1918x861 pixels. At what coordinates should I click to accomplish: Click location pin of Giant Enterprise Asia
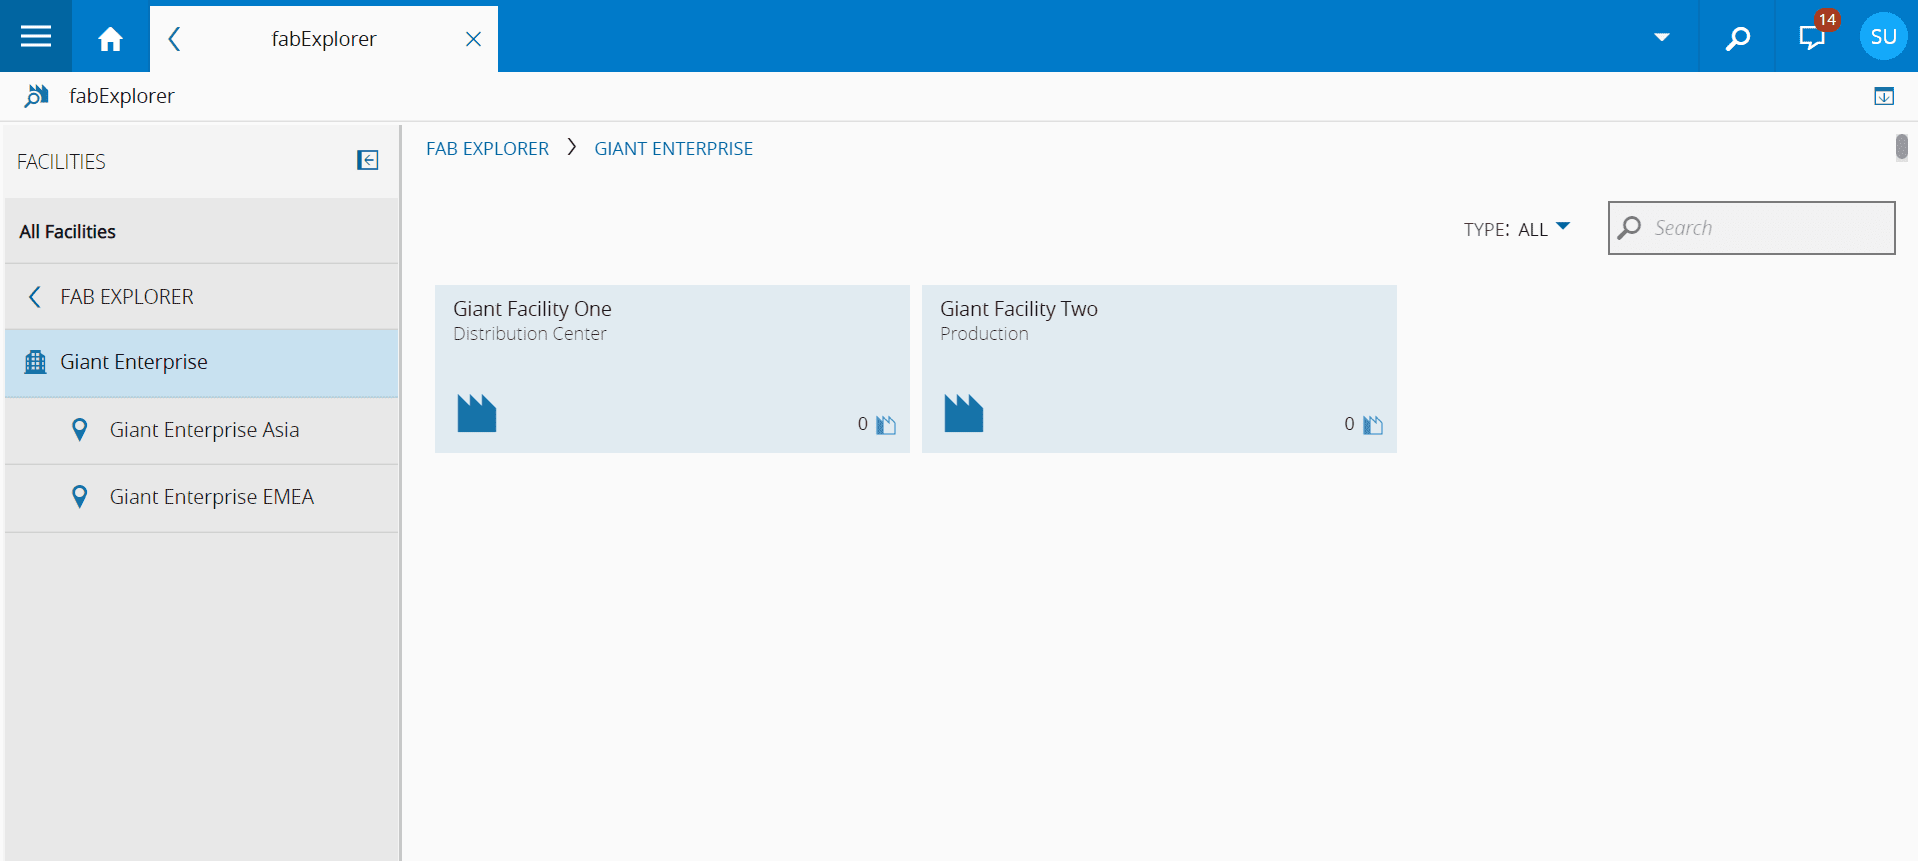pos(80,430)
